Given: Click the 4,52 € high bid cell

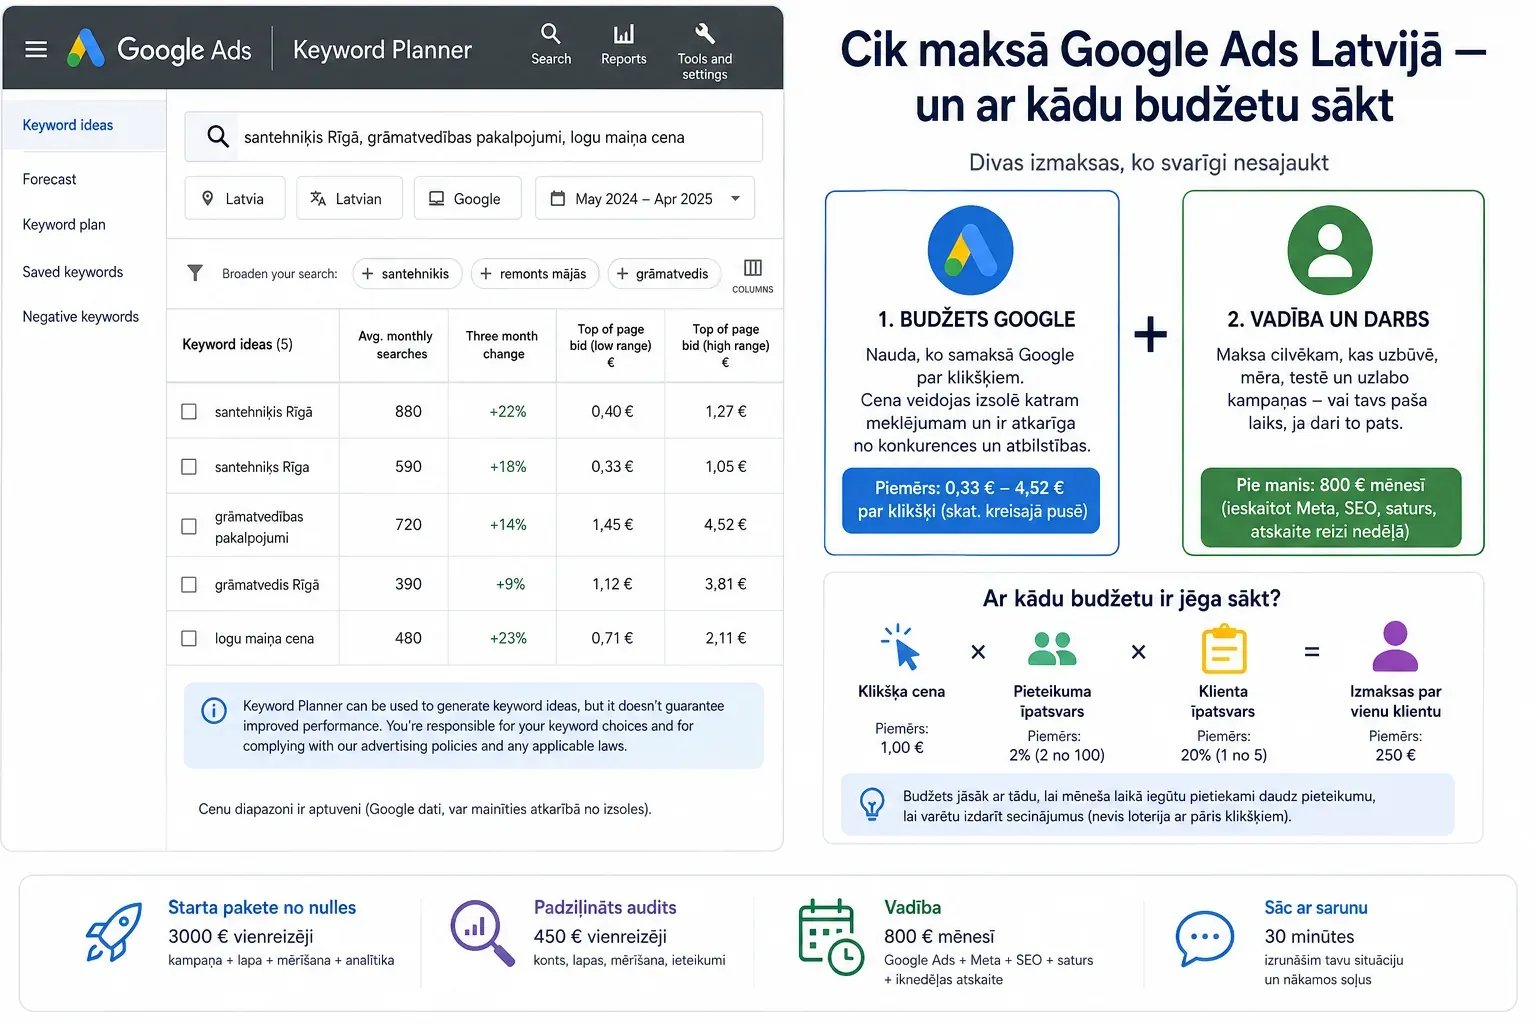Looking at the screenshot, I should tap(725, 524).
